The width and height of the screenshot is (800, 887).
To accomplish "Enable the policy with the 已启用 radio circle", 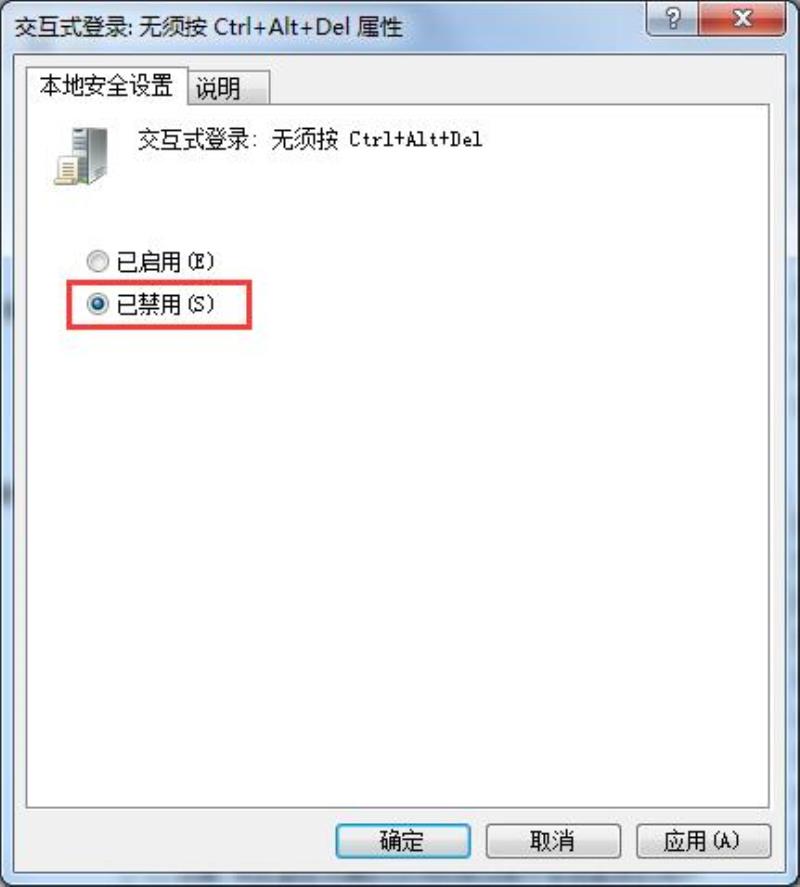I will 97,261.
